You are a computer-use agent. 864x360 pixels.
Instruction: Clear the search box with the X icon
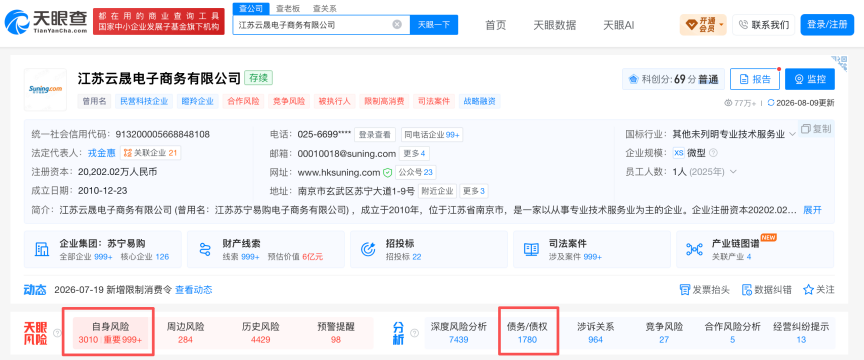[397, 24]
